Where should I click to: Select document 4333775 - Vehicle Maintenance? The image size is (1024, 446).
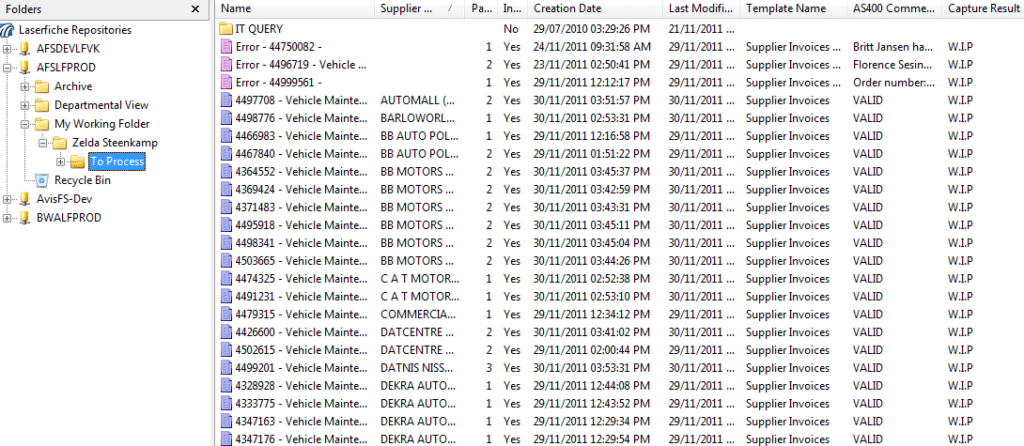click(302, 404)
